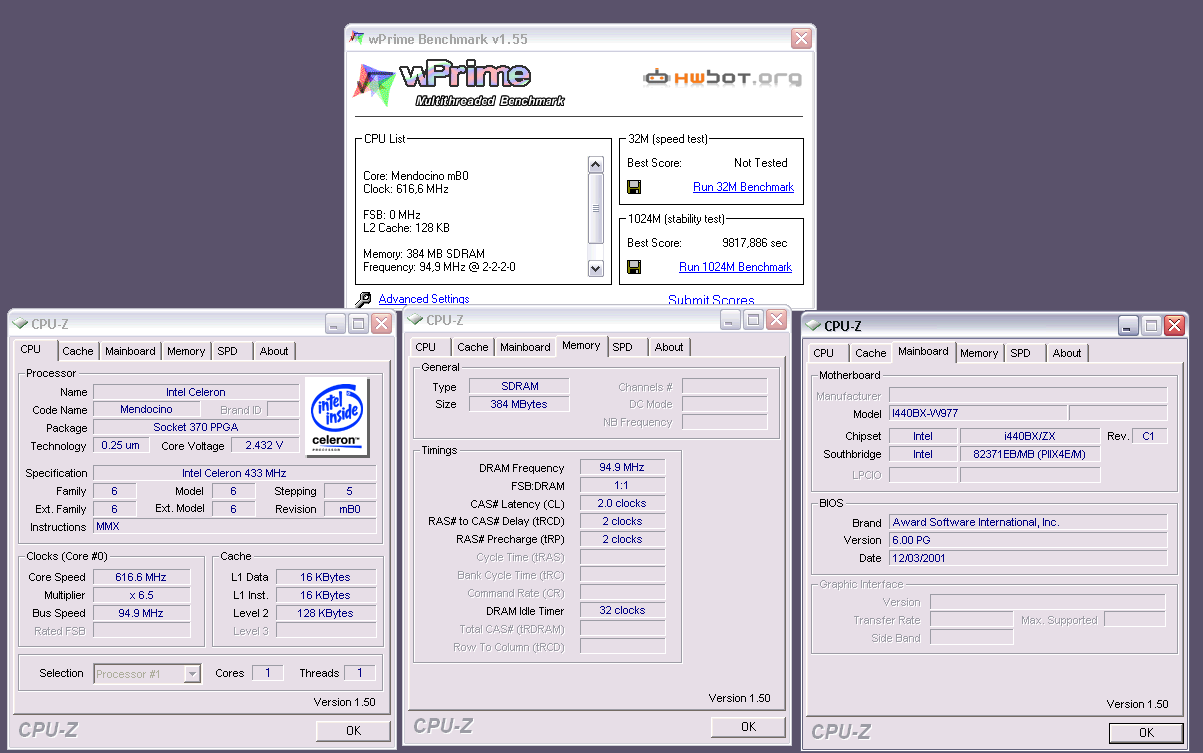1203x753 pixels.
Task: Open the Mainboard tab in left CPU-Z window
Action: click(131, 351)
